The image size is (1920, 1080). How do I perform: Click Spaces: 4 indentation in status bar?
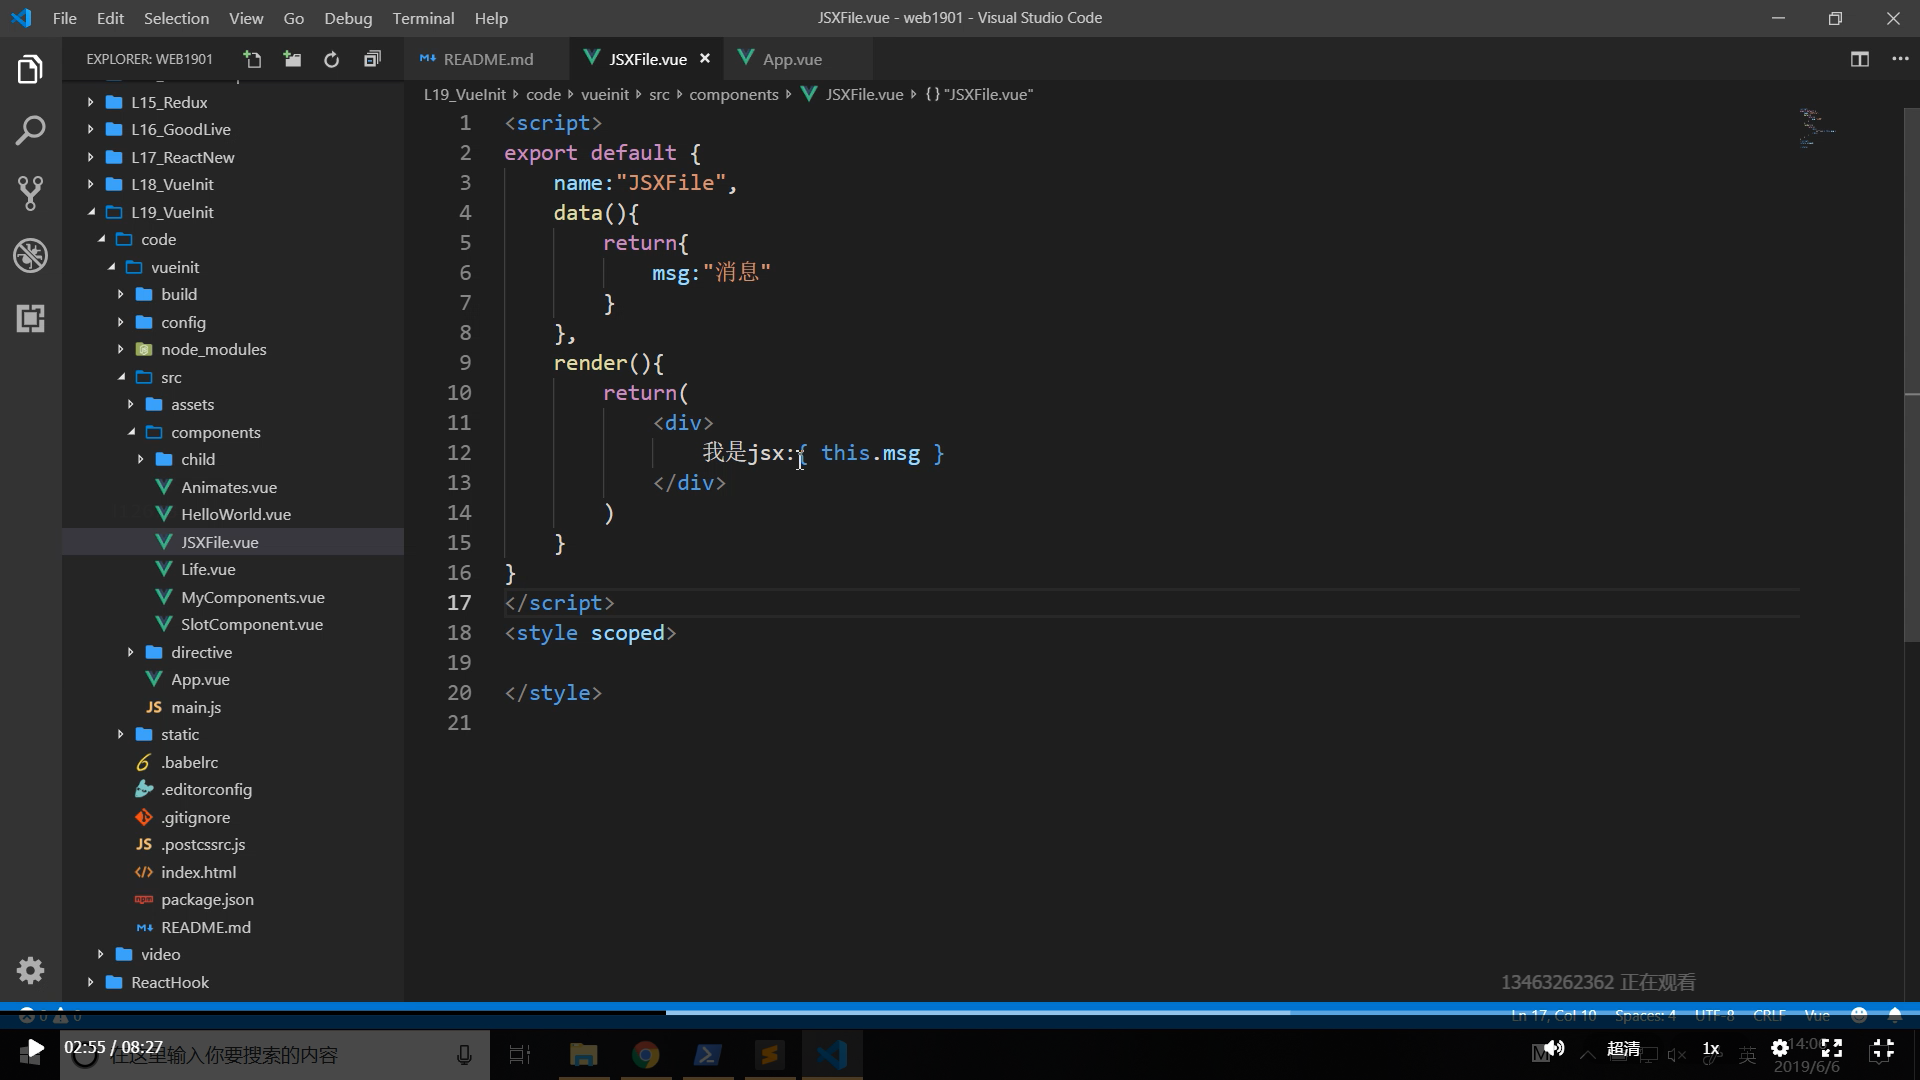pos(1645,1015)
